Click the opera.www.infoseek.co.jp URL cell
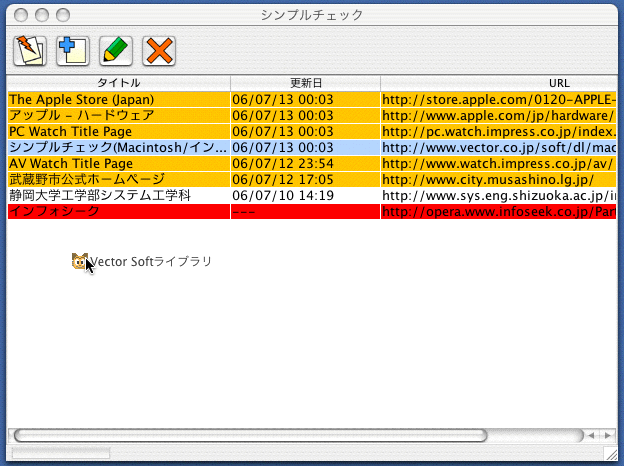Screen dimensions: 624x466 pyautogui.click(x=499, y=211)
